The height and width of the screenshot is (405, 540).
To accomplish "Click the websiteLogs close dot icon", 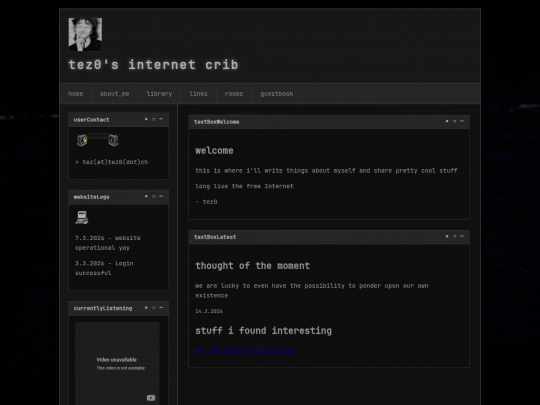I will [x=146, y=196].
